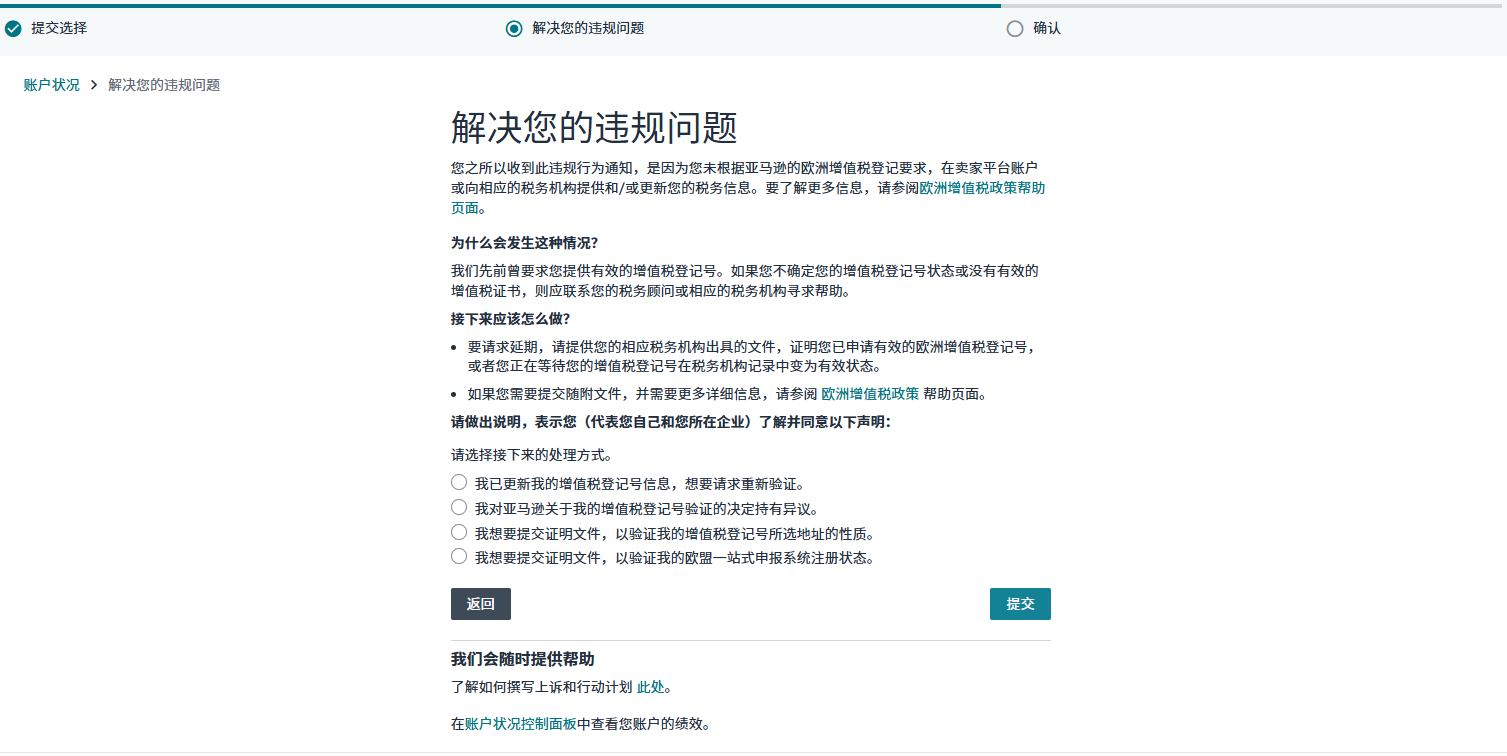Click the breadcrumb chevron after 账户状况

94,85
